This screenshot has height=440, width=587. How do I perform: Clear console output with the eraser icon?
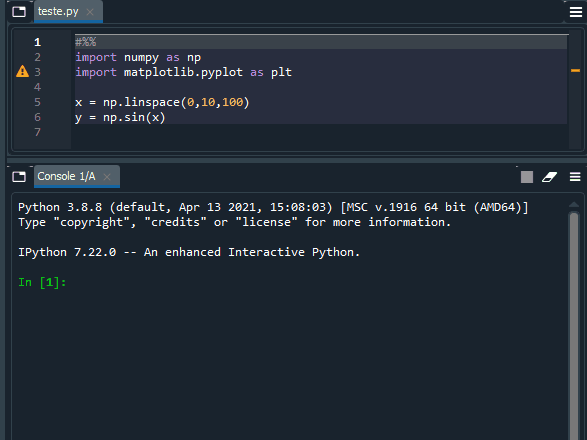pyautogui.click(x=550, y=177)
